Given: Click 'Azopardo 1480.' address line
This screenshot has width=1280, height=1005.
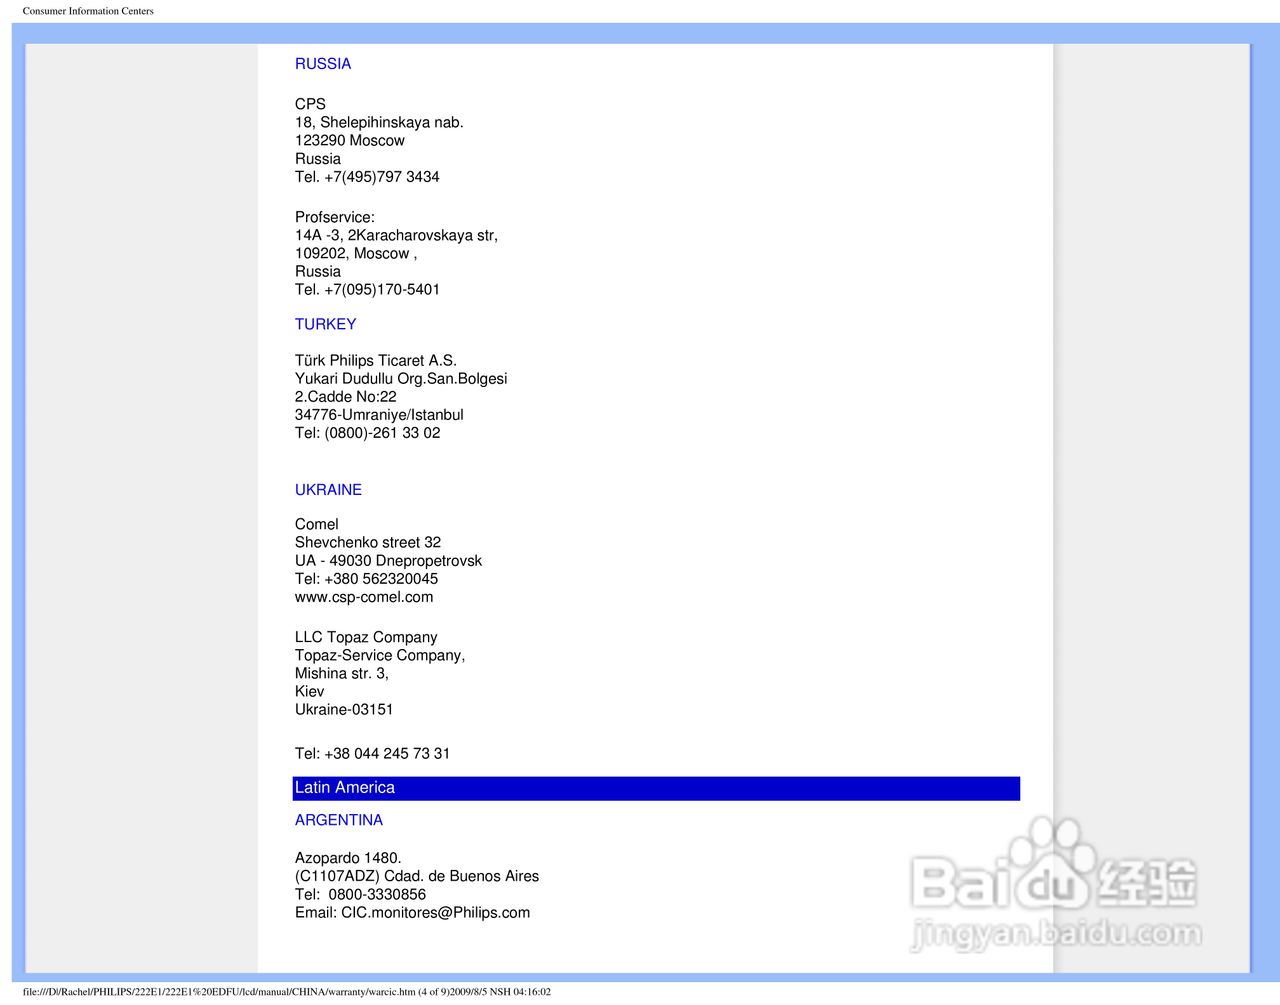Looking at the screenshot, I should (x=348, y=858).
